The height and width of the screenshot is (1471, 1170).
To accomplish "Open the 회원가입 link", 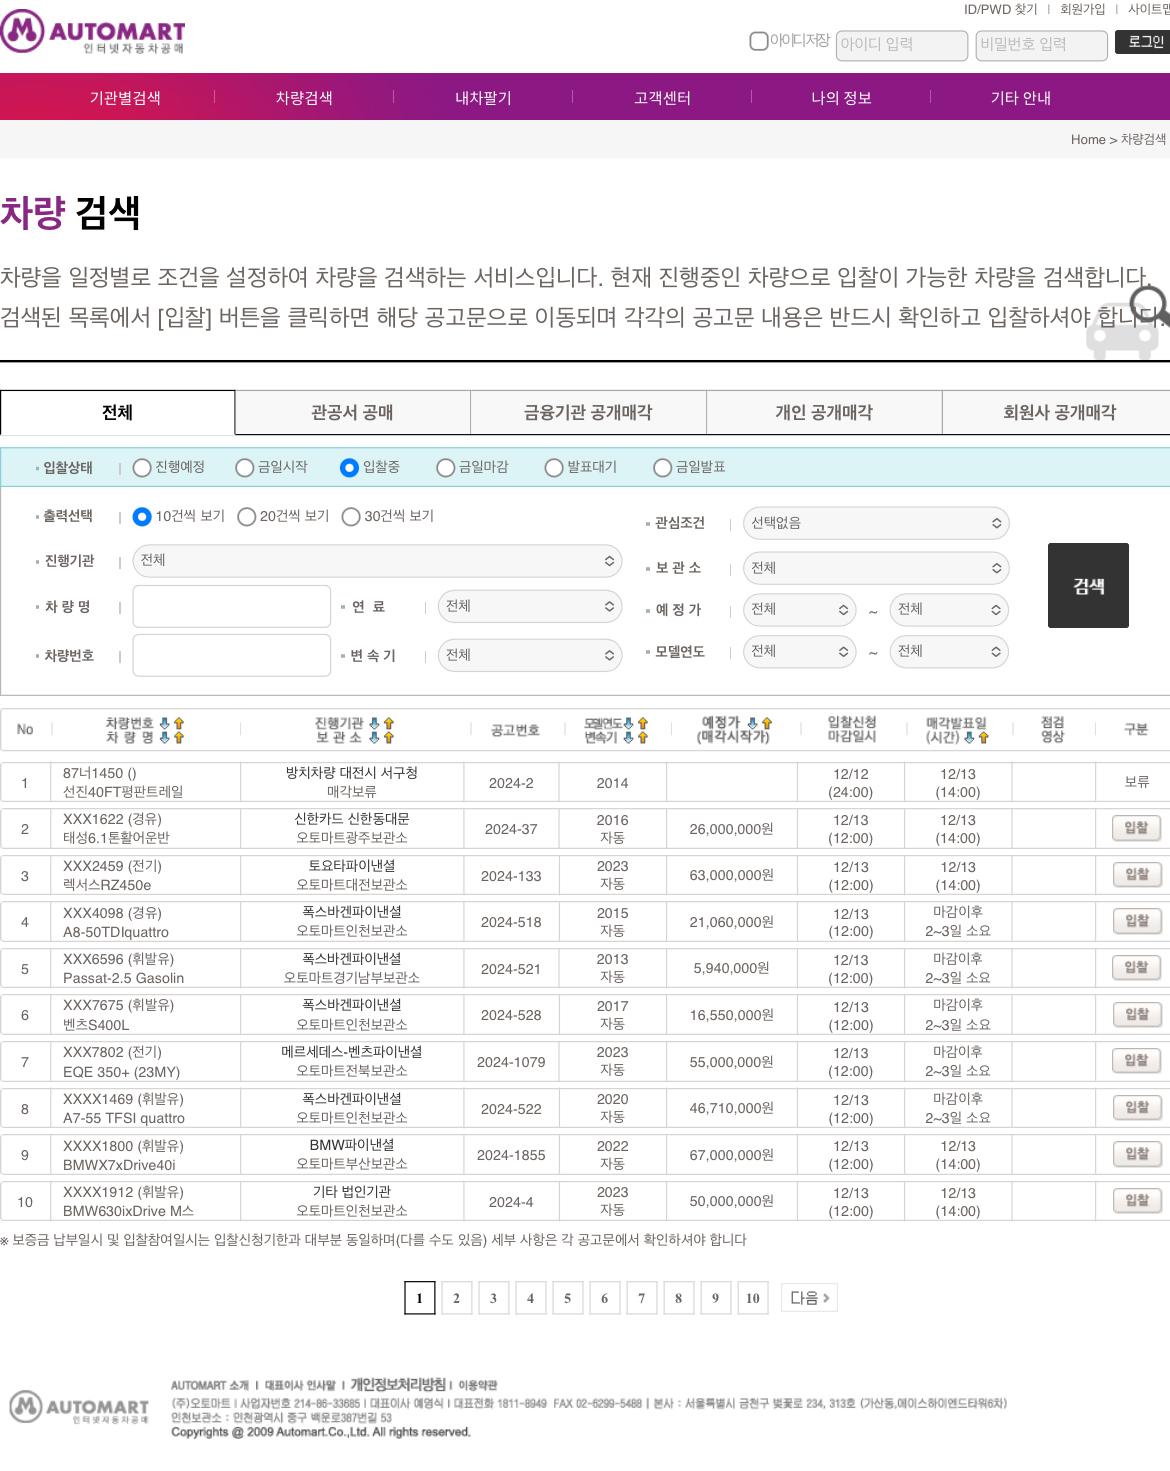I will coord(1083,9).
